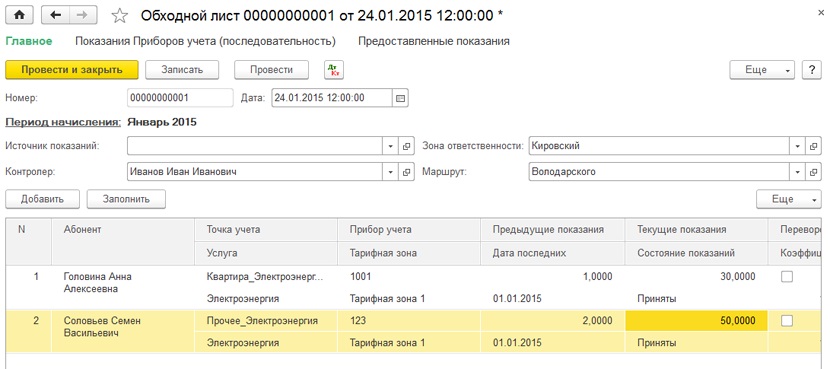Expand the Контролер dropdown arrow
830x369 pixels.
[x=391, y=172]
